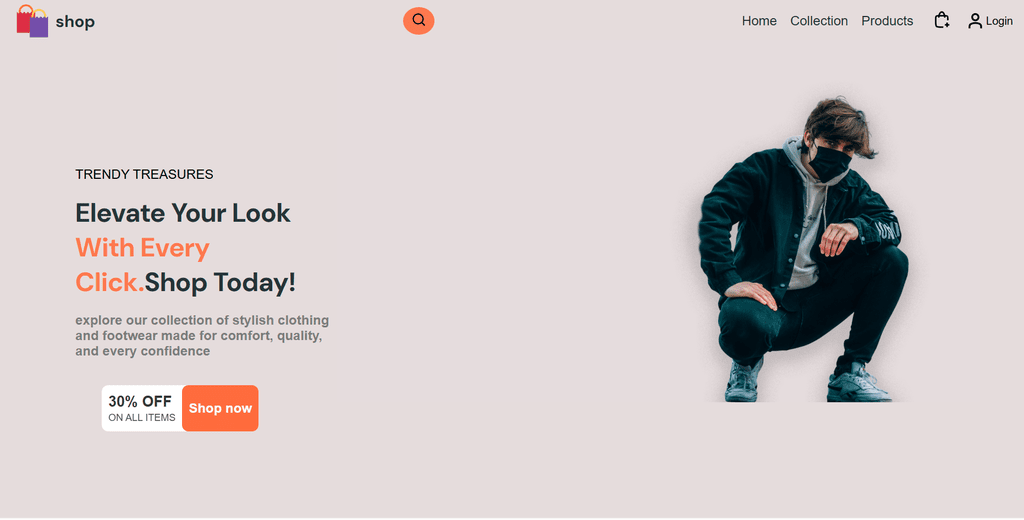Image resolution: width=1024 pixels, height=520 pixels.
Task: Click the orange 'With Every' text
Action: [x=142, y=248]
